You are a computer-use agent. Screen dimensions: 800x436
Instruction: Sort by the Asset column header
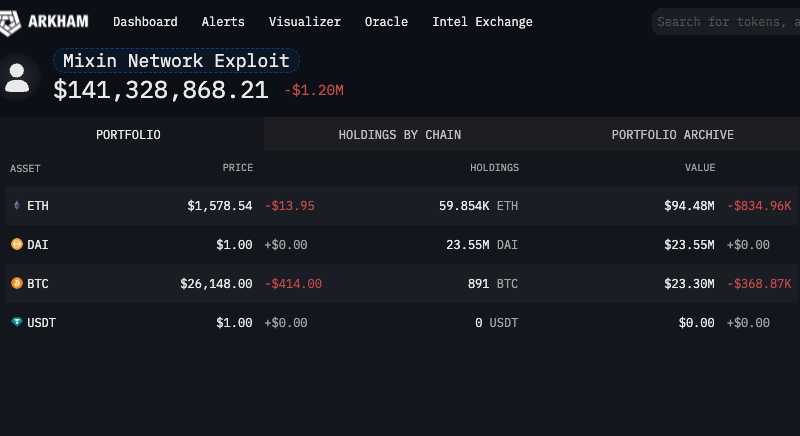[x=25, y=169]
